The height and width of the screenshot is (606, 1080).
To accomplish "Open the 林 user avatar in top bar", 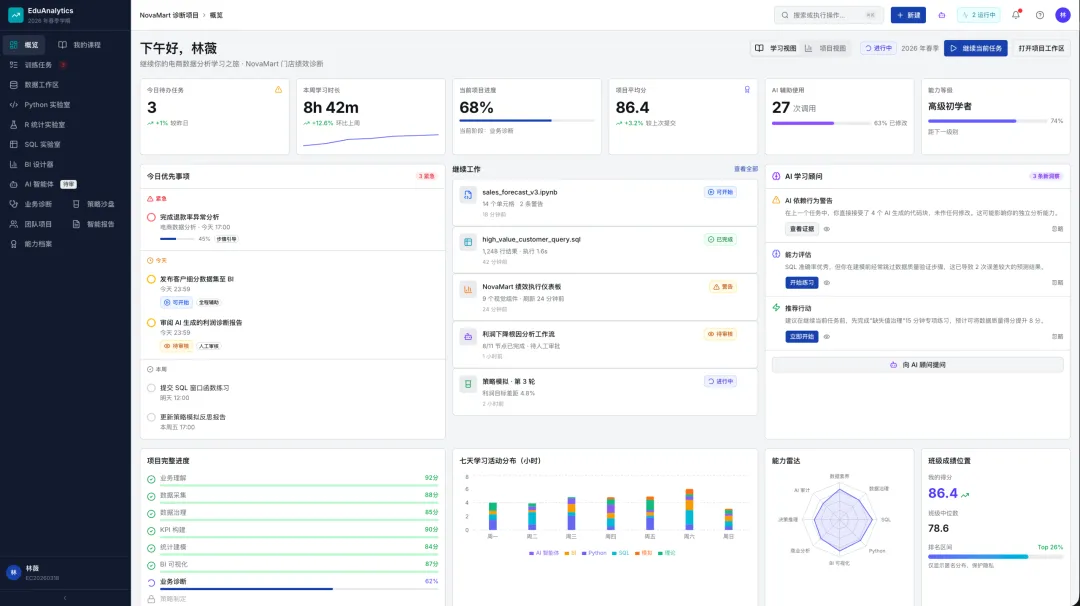I will pos(1063,14).
